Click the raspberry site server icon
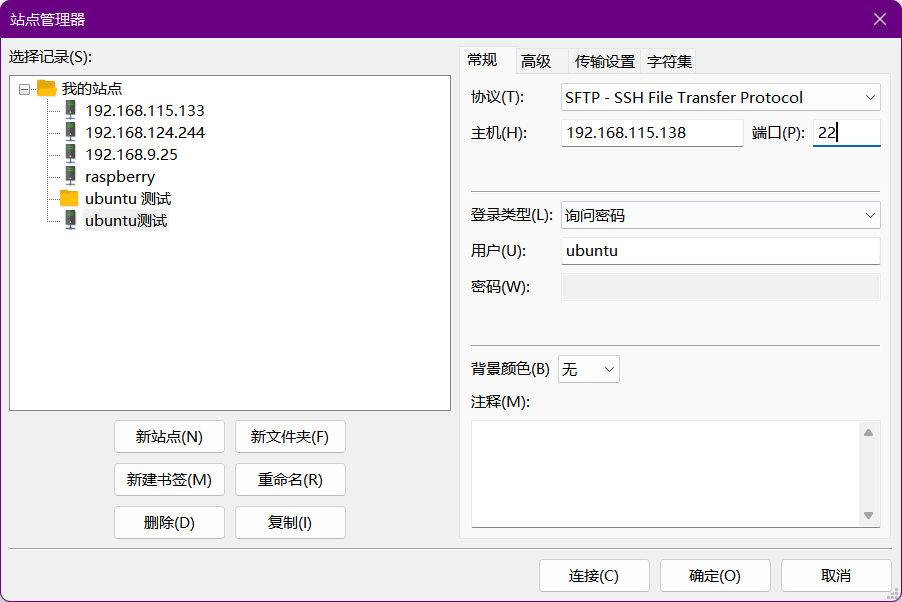 coord(70,176)
